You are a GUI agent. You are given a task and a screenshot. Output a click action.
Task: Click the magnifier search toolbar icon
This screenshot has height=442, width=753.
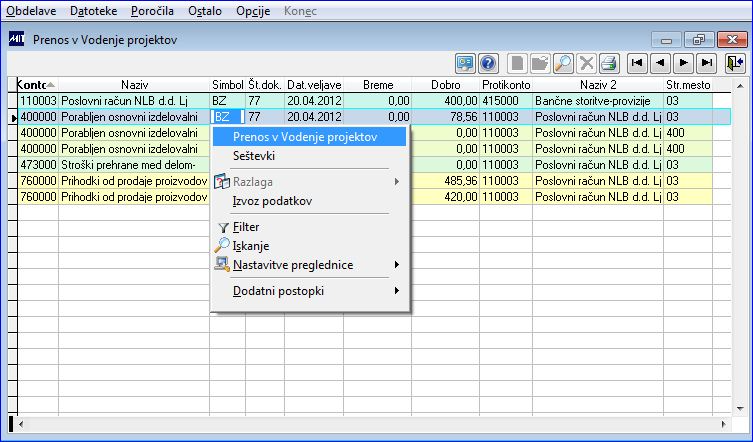pos(563,63)
